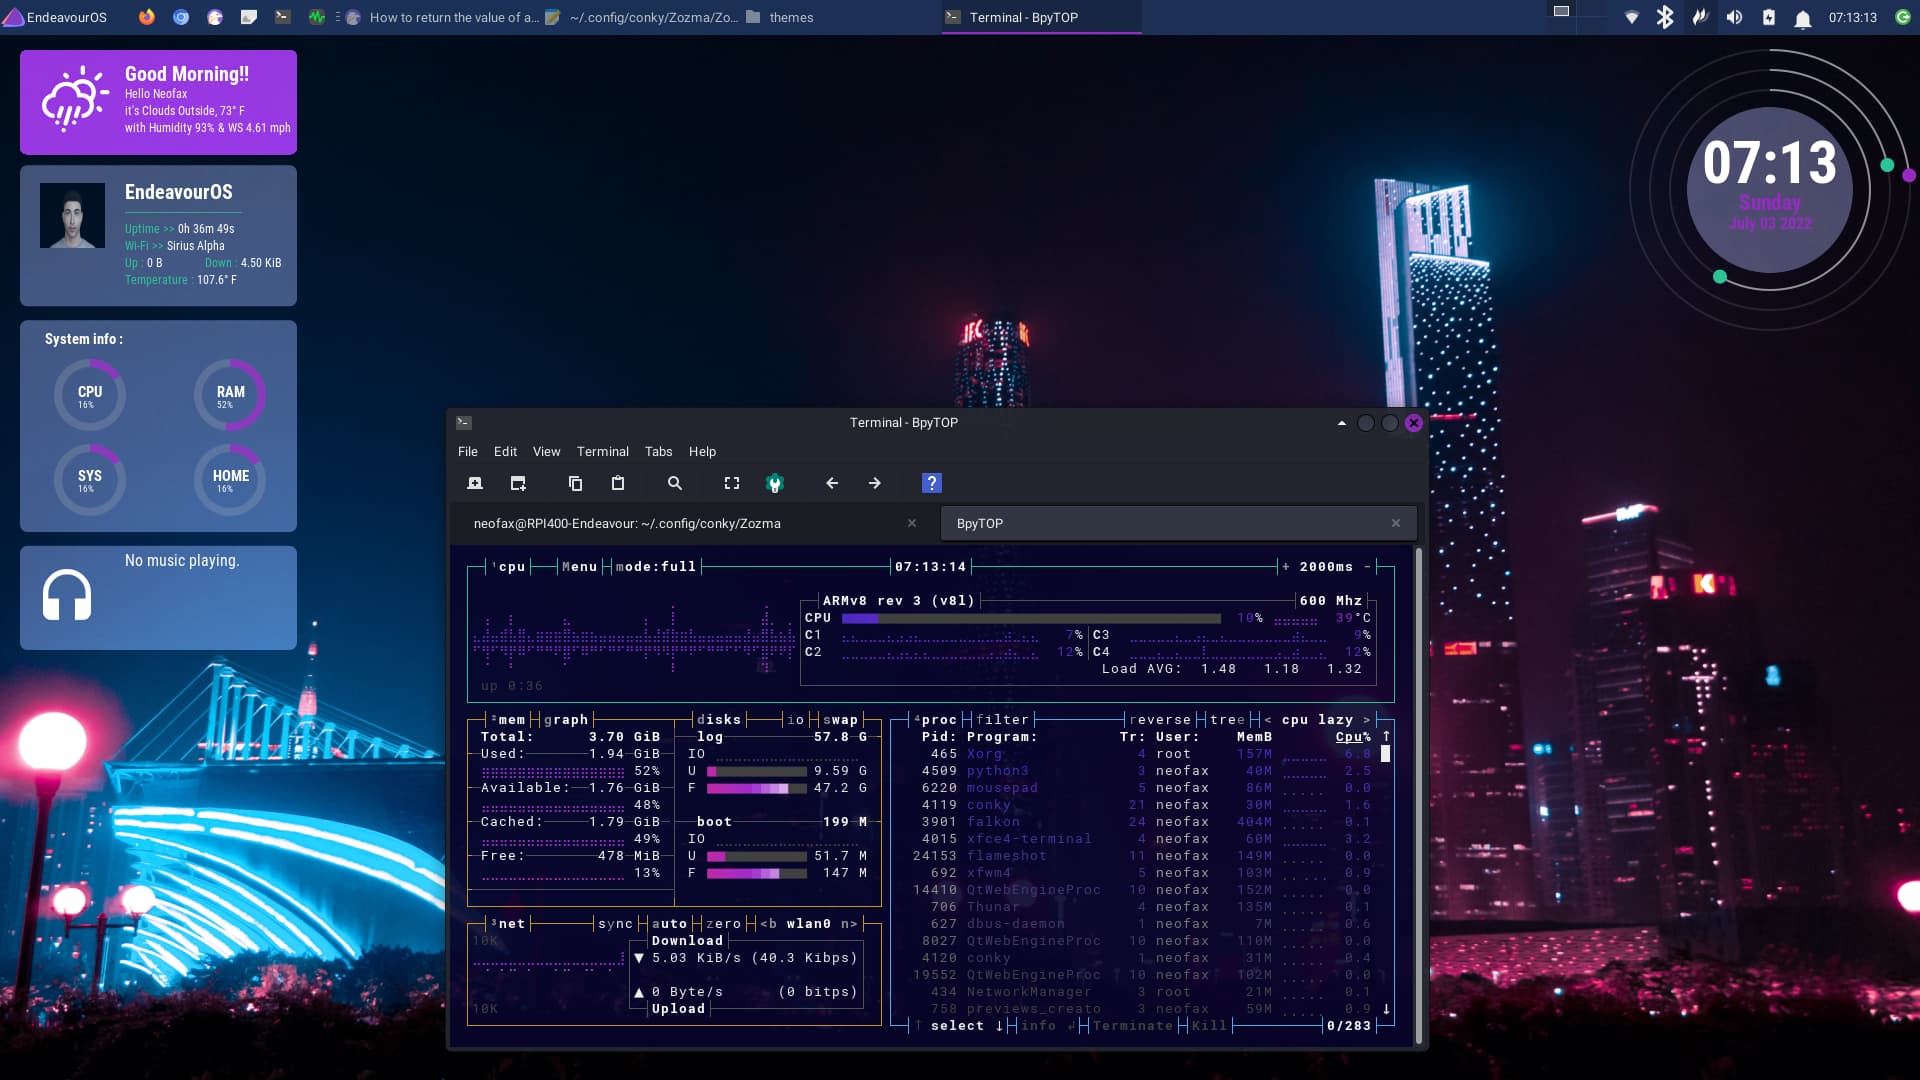Open the terminal search magnifier icon
1920x1080 pixels.
[675, 483]
